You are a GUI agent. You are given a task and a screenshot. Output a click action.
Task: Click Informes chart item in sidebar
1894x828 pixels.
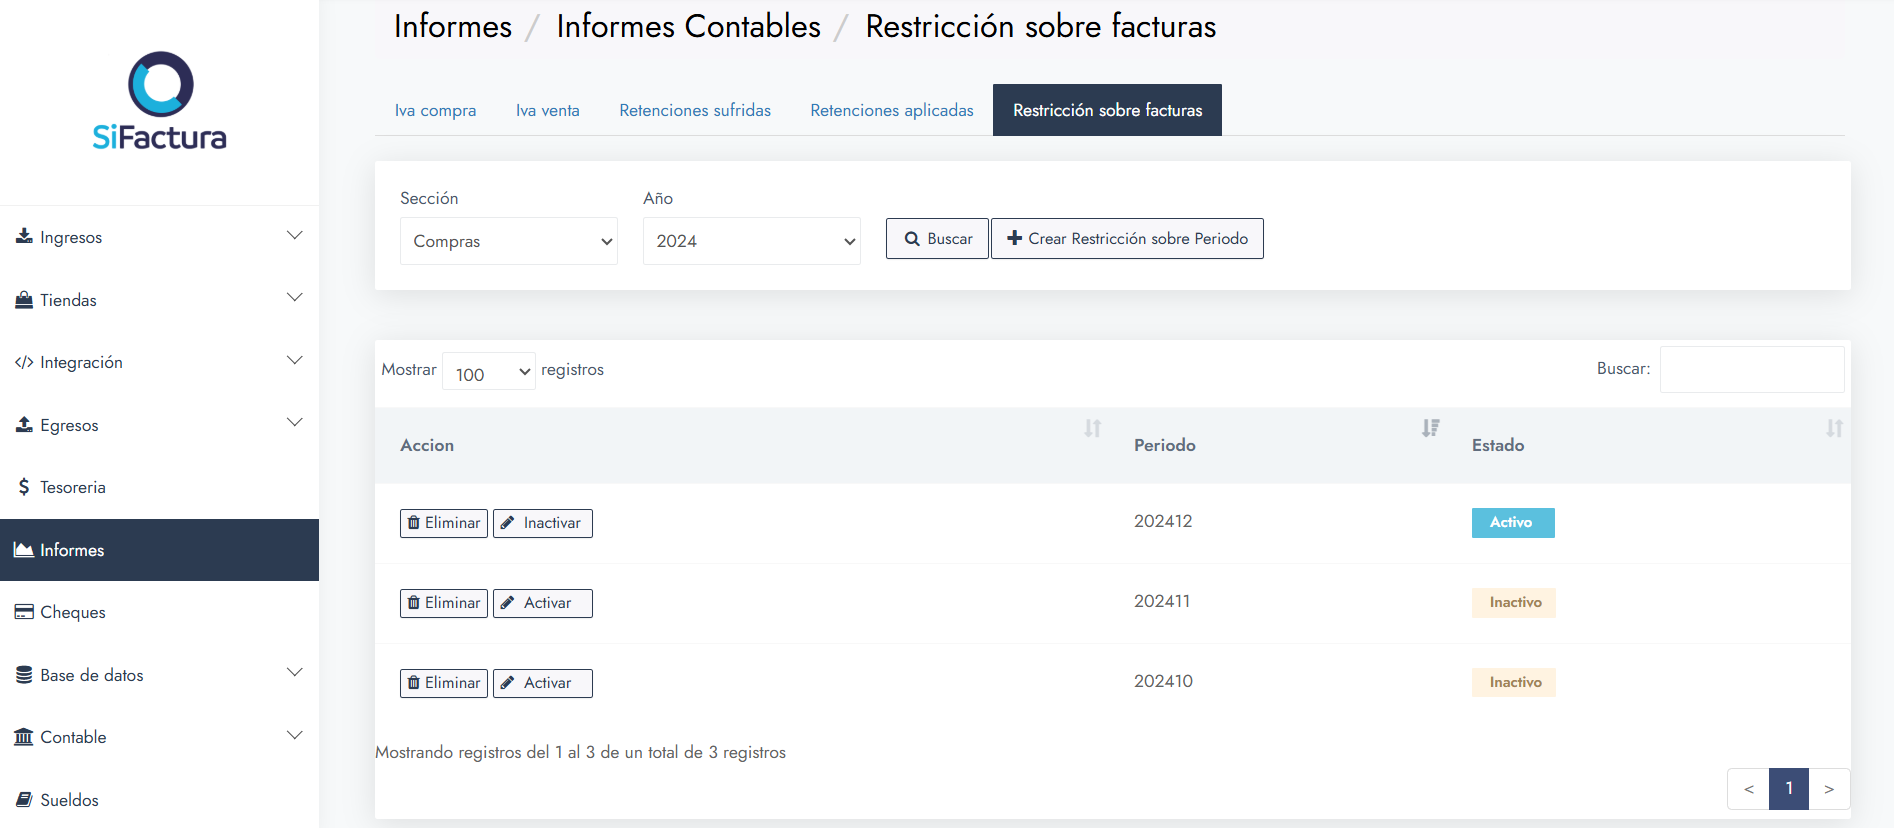pos(72,550)
